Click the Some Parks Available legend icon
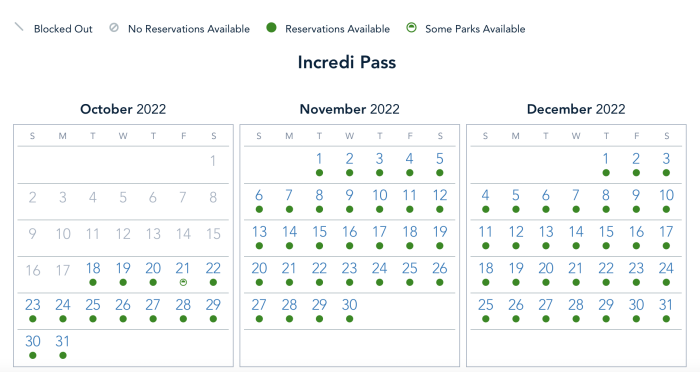This screenshot has width=700, height=372. point(412,28)
